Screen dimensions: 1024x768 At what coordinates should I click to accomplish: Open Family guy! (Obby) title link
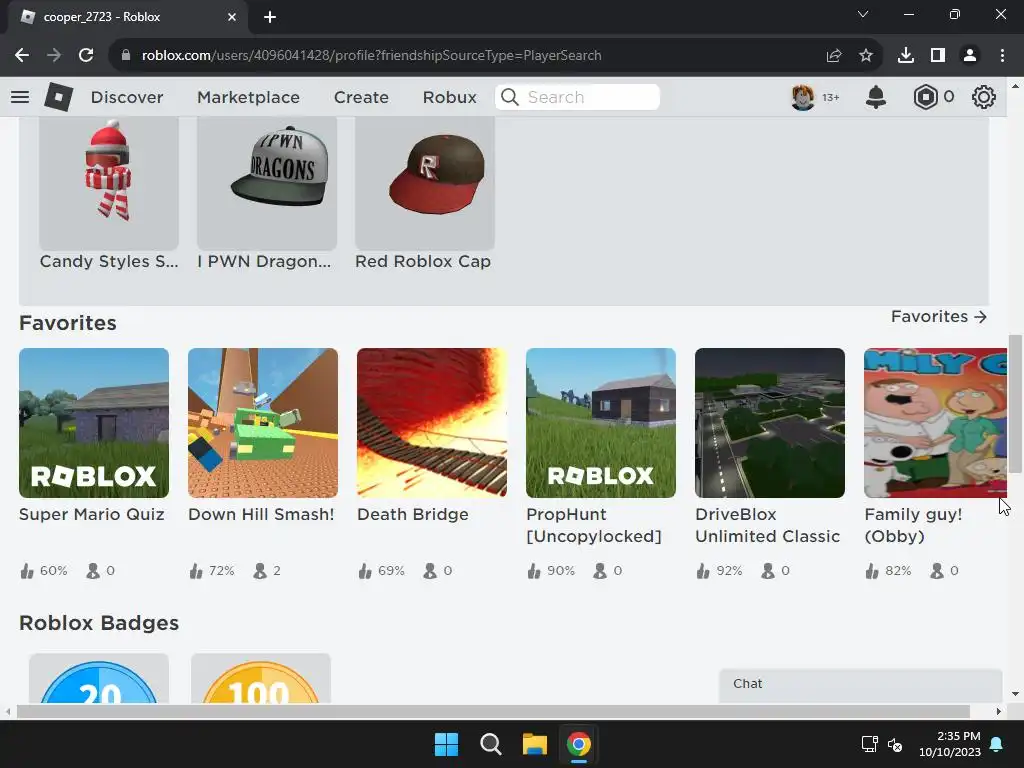(914, 526)
